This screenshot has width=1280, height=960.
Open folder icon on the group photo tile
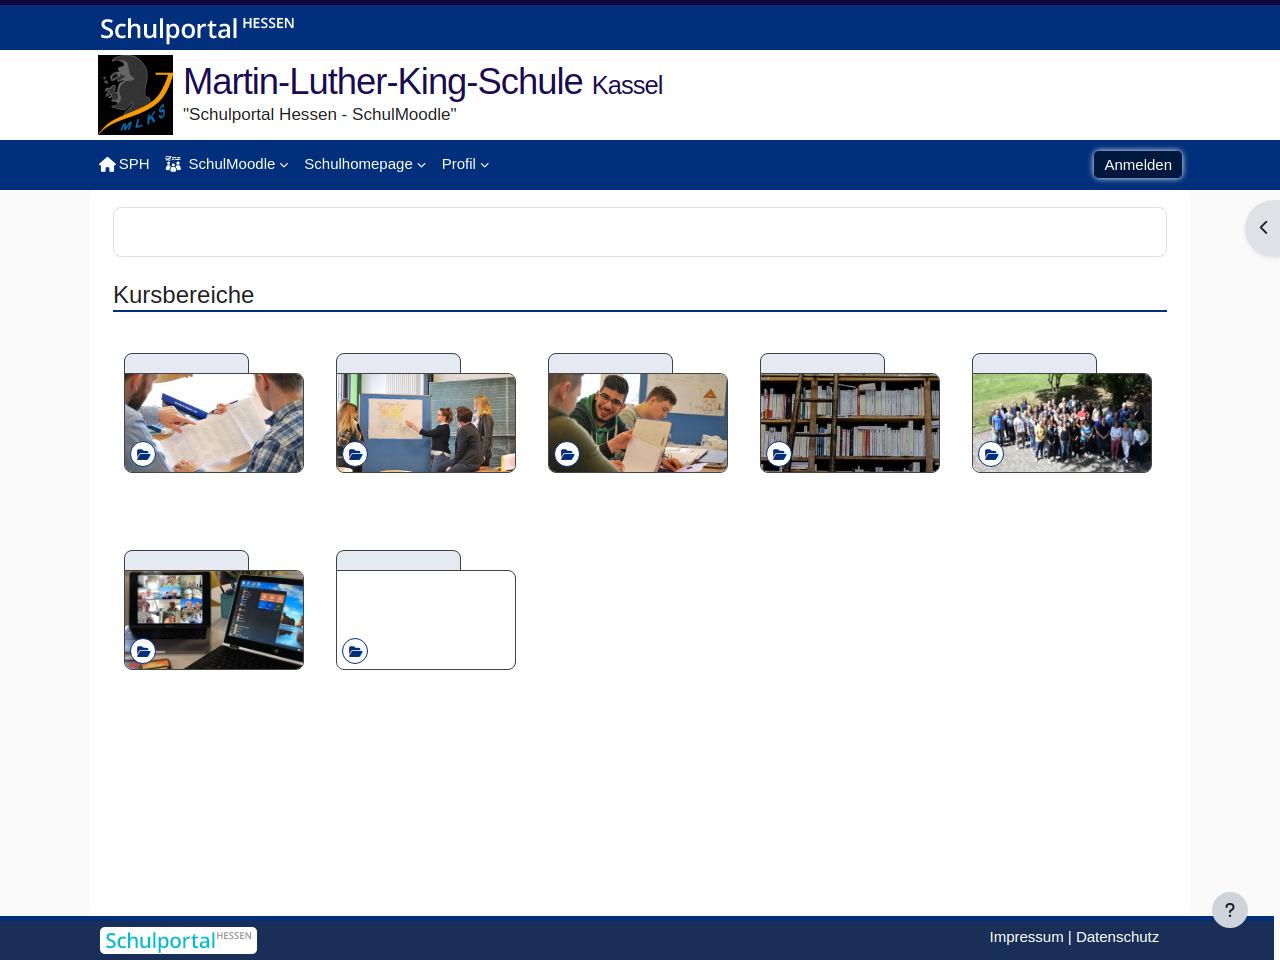click(991, 454)
